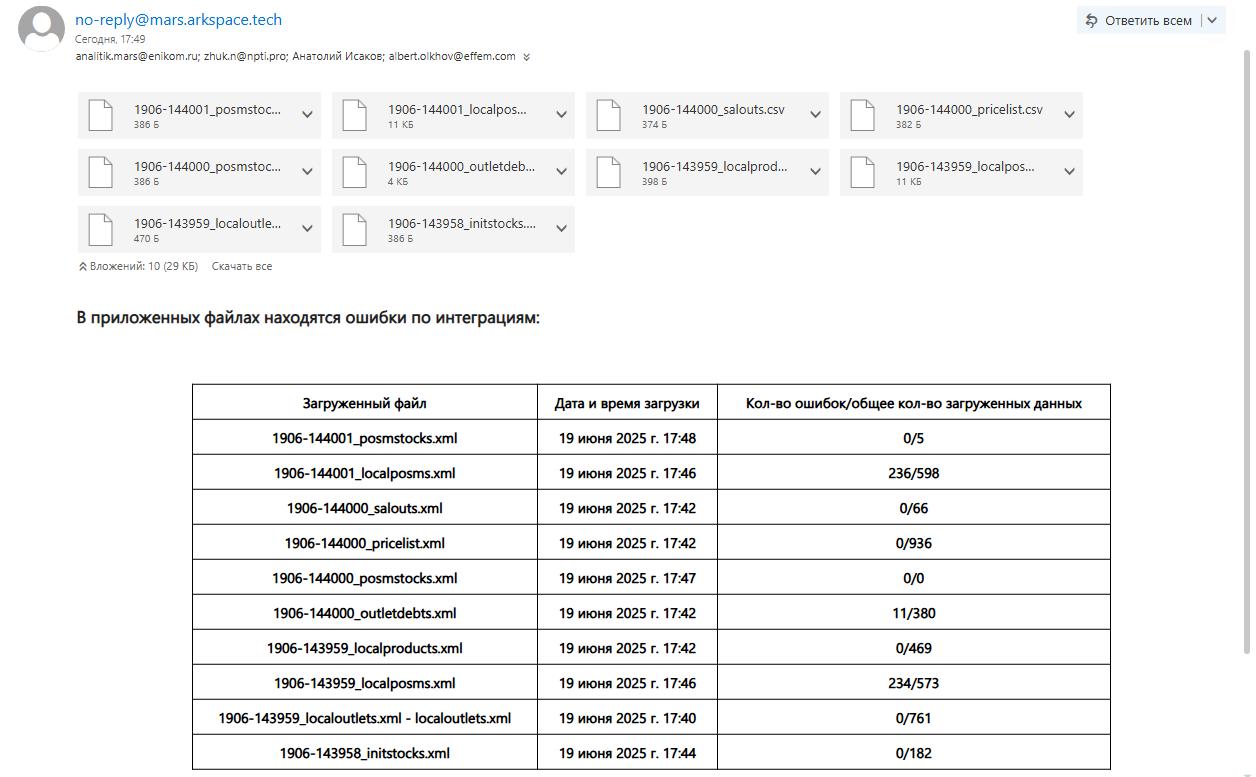Open dropdown for 1906-144000_salouts.csv attachment
This screenshot has height=777, width=1256.
click(815, 115)
